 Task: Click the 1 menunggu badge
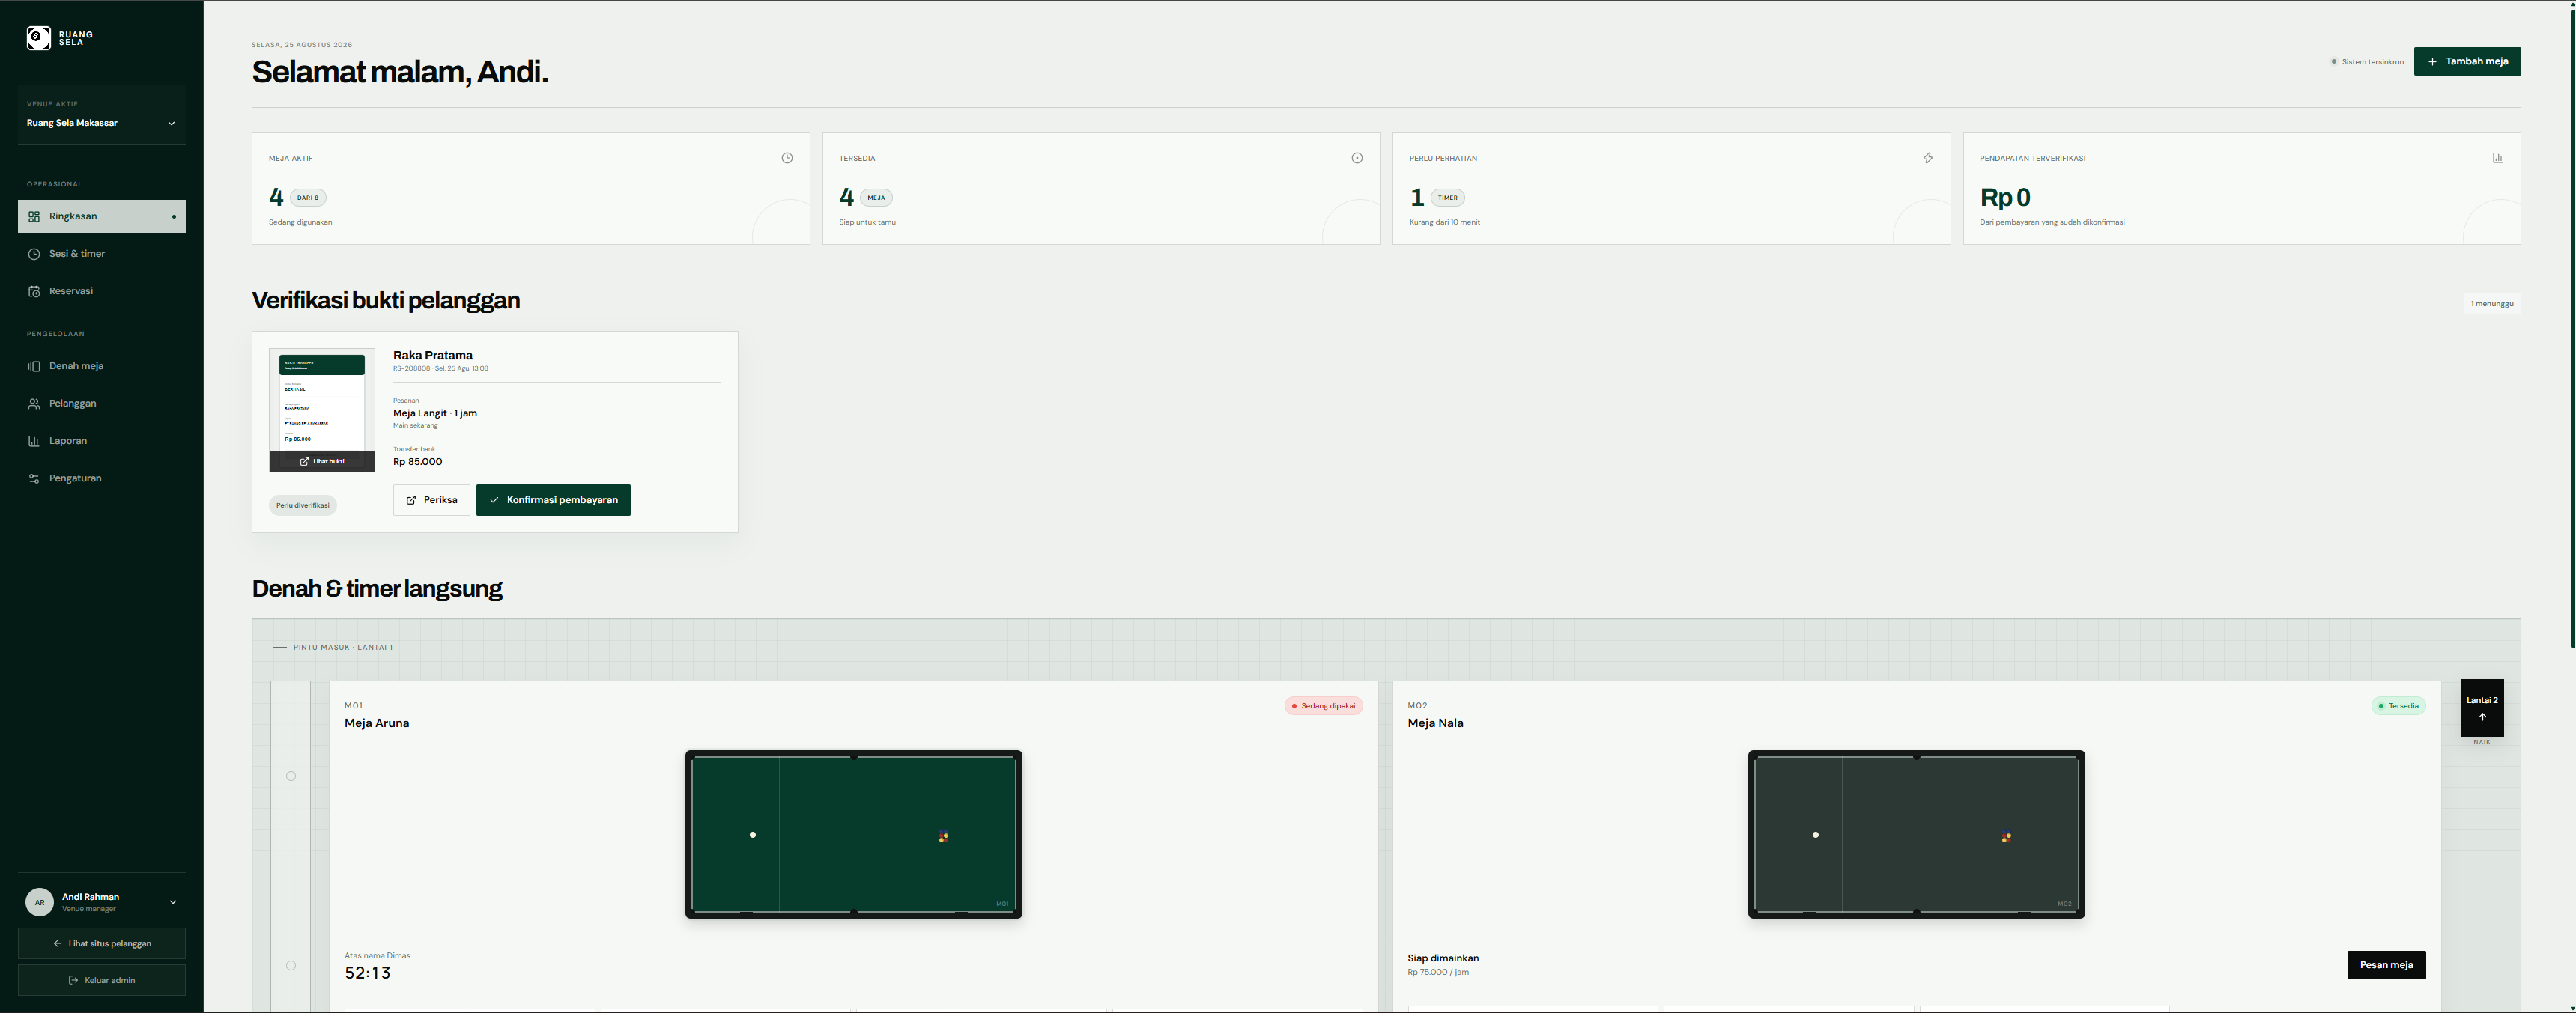click(2492, 304)
